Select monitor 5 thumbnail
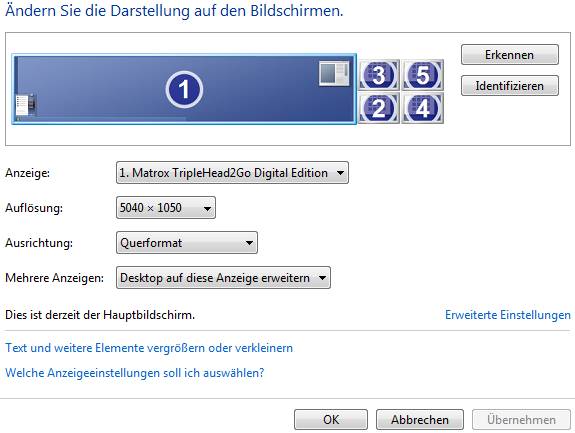575x433 pixels. tap(422, 75)
